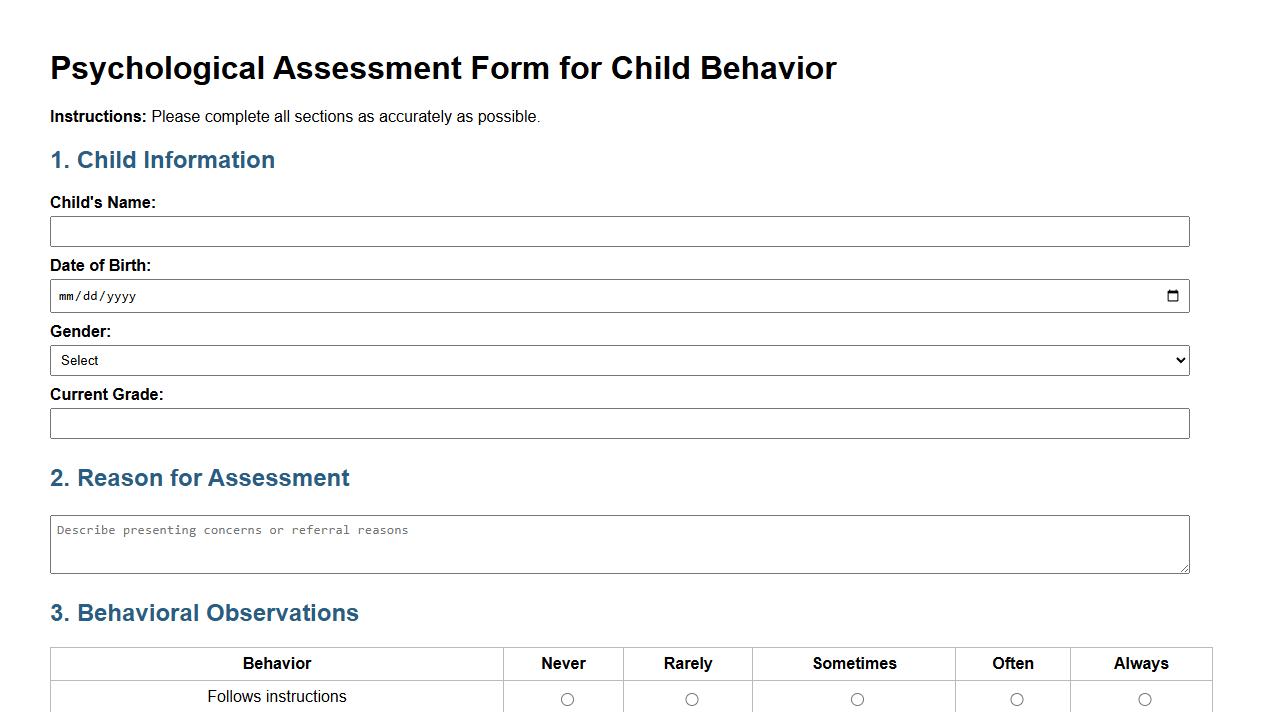This screenshot has height=712, width=1263.
Task: Click the yyyy year segment of the date field
Action: [x=121, y=296]
